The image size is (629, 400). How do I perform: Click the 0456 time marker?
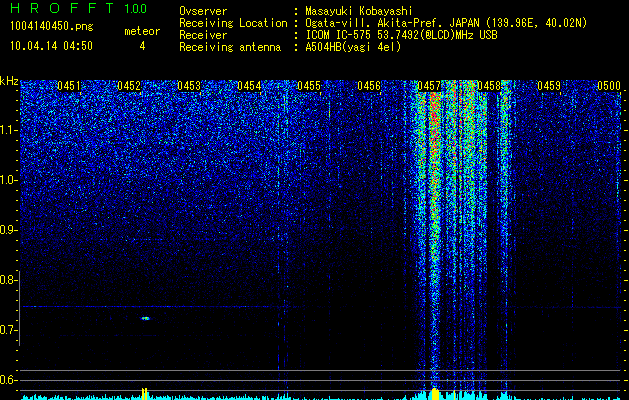coord(369,86)
